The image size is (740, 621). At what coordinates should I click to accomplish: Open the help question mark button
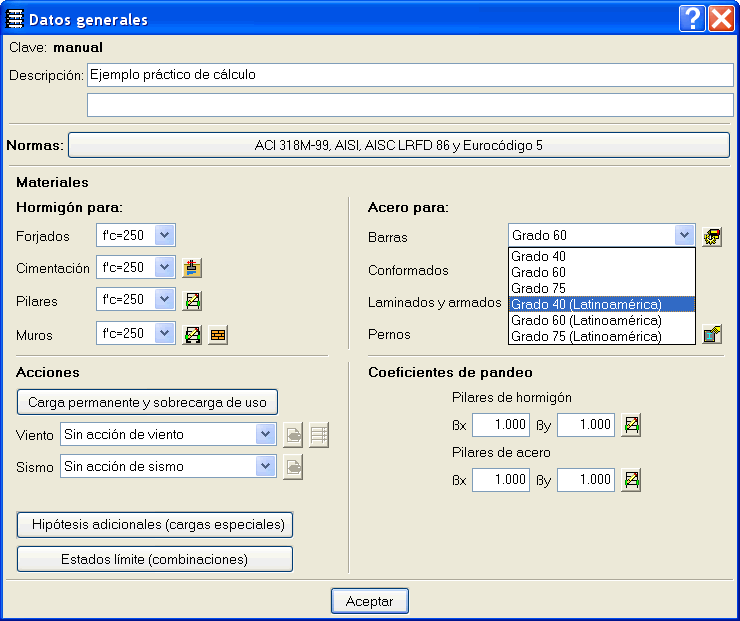point(690,18)
